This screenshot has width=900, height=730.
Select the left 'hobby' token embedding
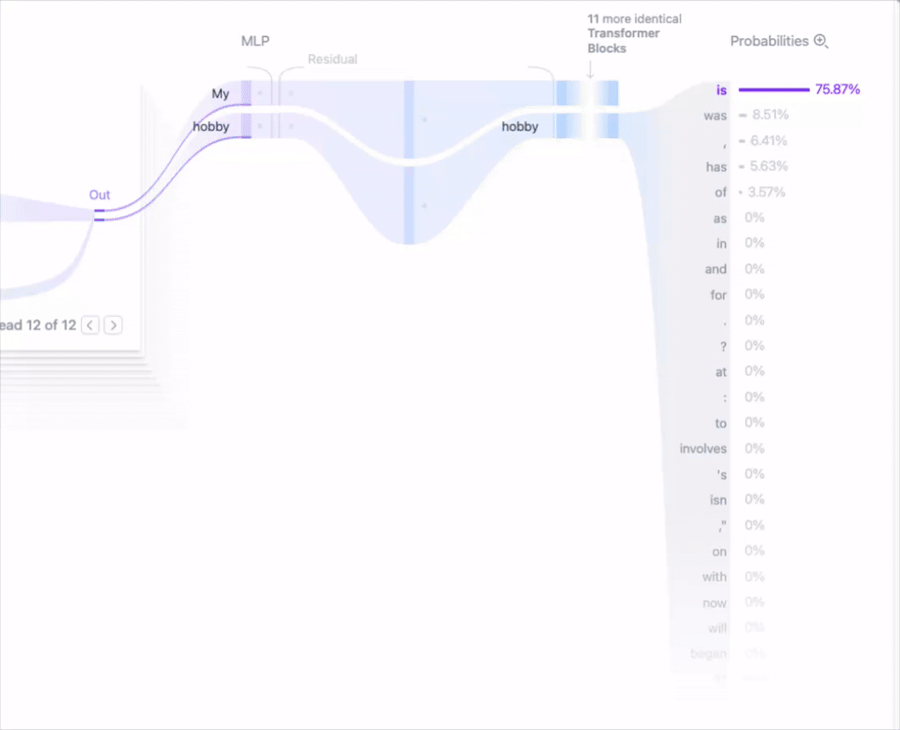point(211,126)
